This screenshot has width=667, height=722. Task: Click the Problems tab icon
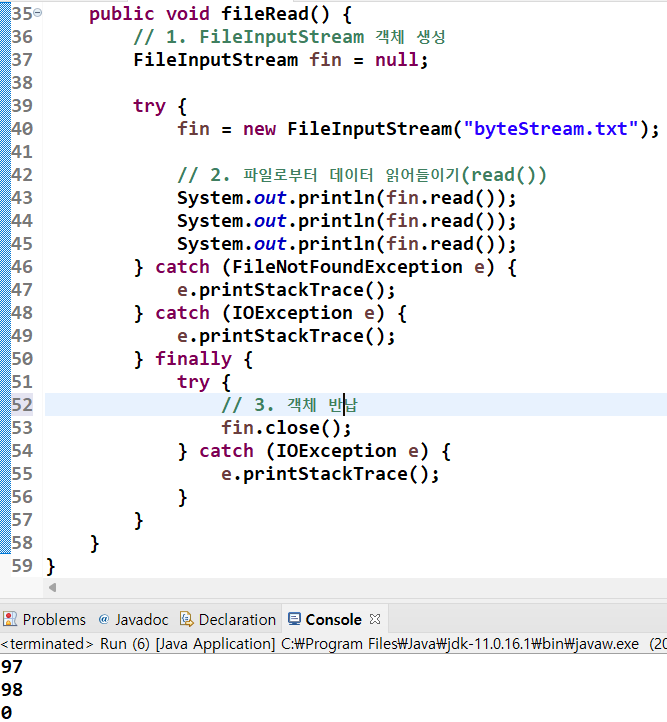10,619
